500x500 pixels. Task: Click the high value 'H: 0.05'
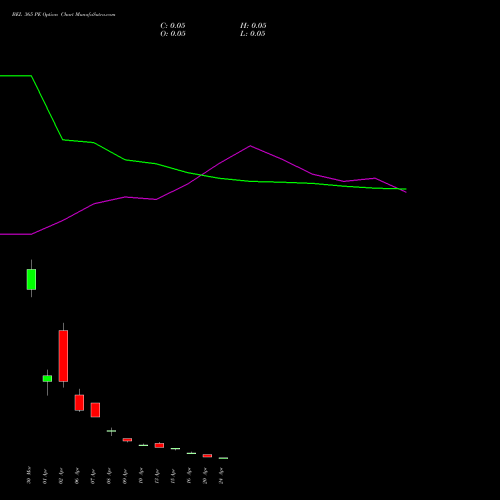coord(253,26)
